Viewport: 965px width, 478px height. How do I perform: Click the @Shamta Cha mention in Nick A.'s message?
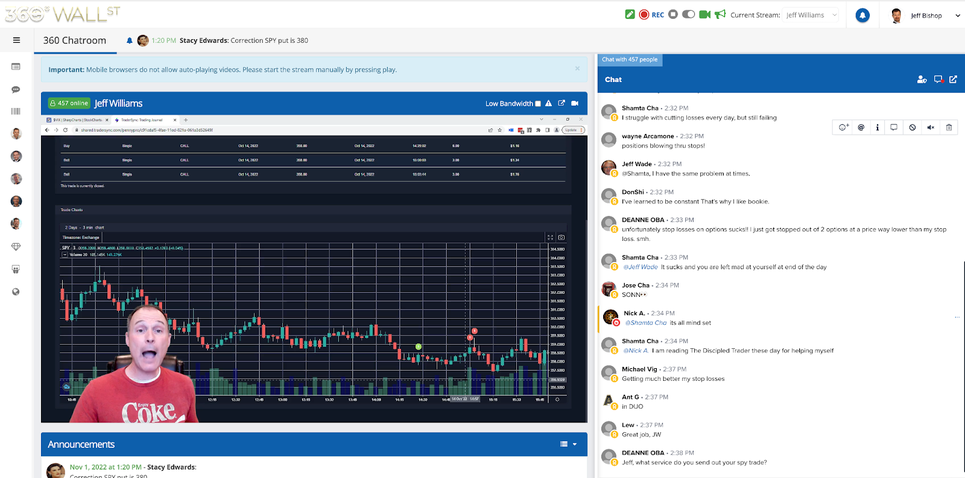[646, 322]
